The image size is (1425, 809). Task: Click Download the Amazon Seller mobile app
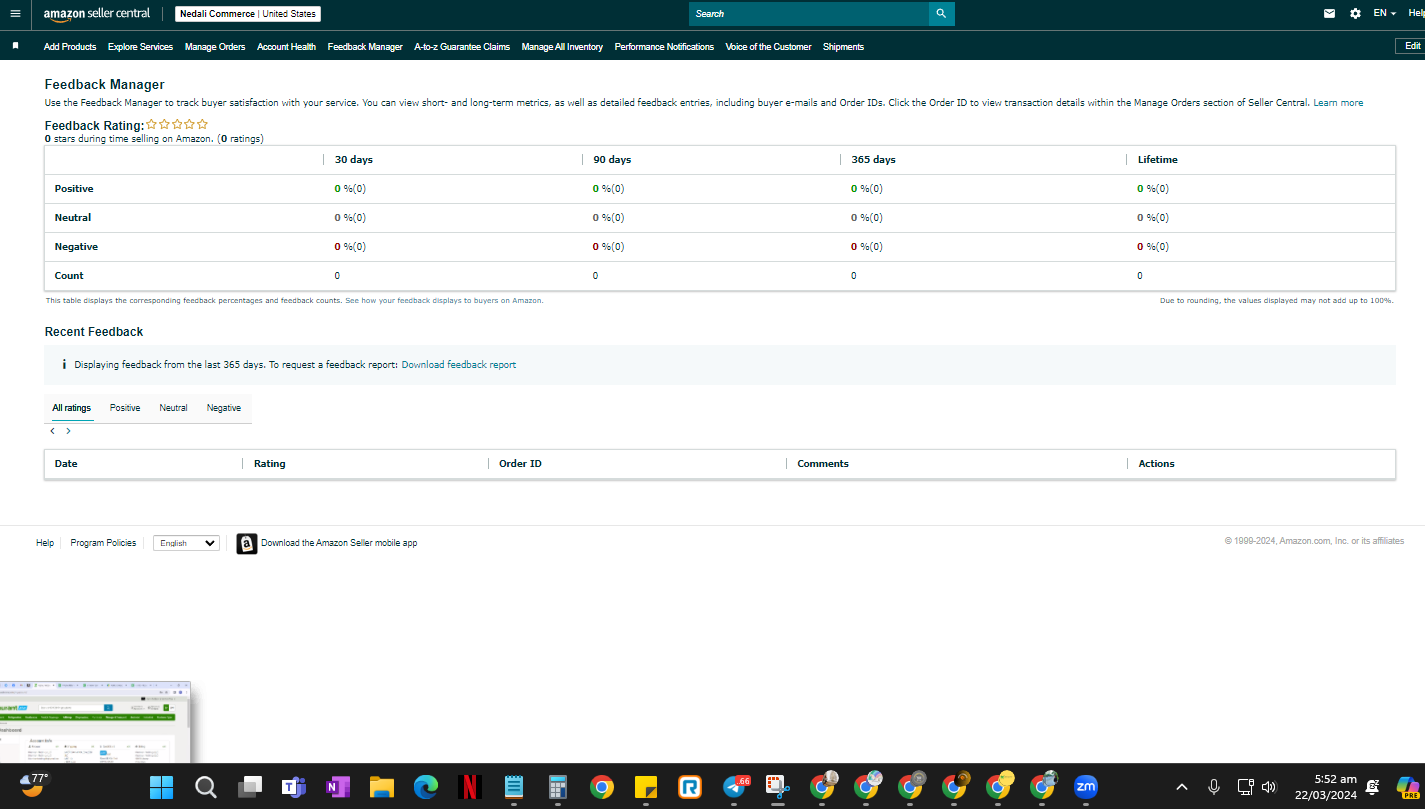tap(339, 543)
